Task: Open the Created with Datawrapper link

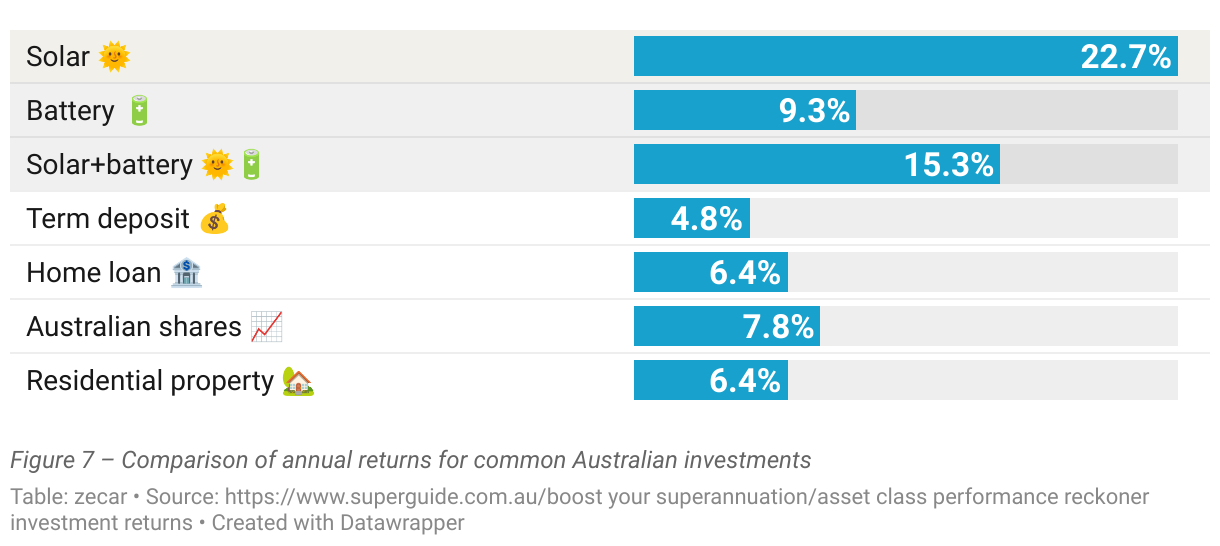Action: pyautogui.click(x=338, y=522)
